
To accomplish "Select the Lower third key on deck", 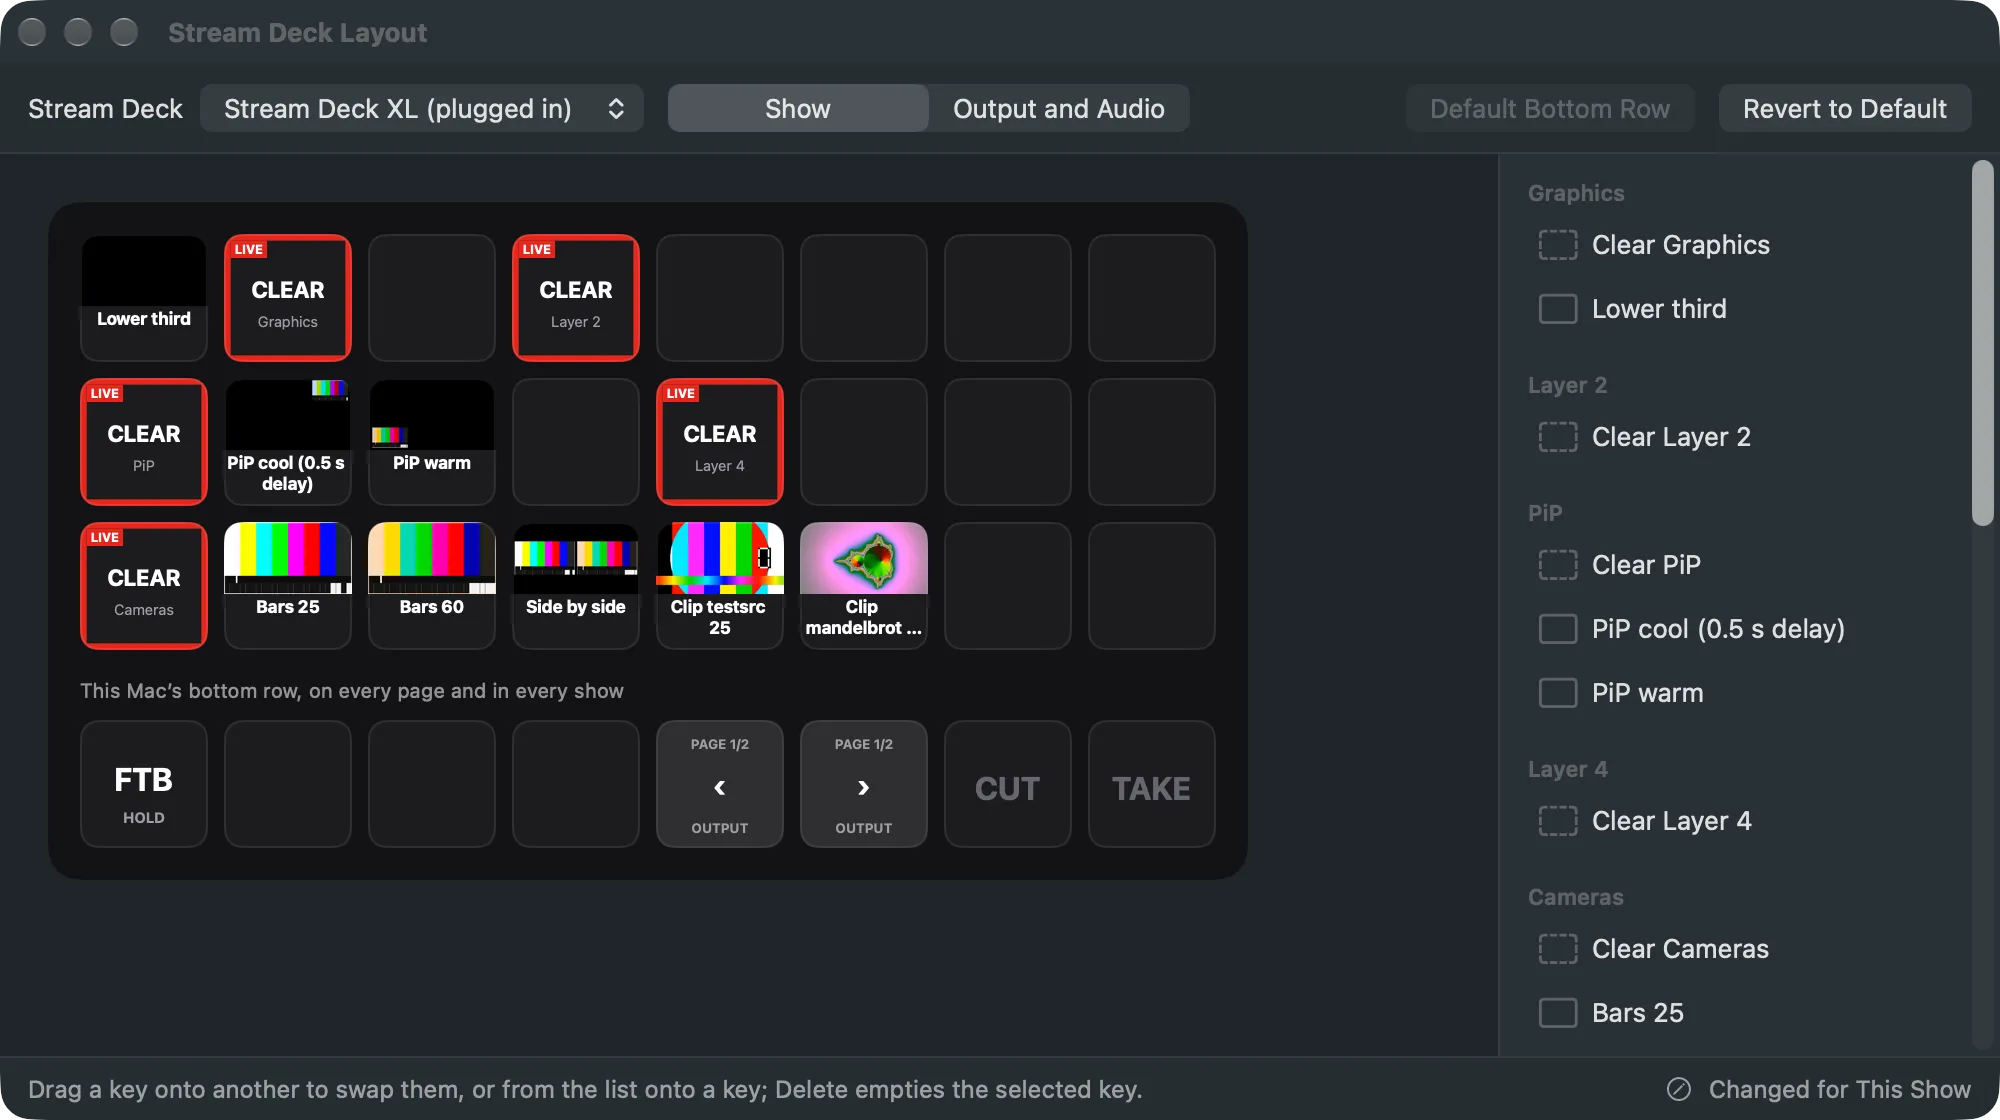I will click(144, 298).
